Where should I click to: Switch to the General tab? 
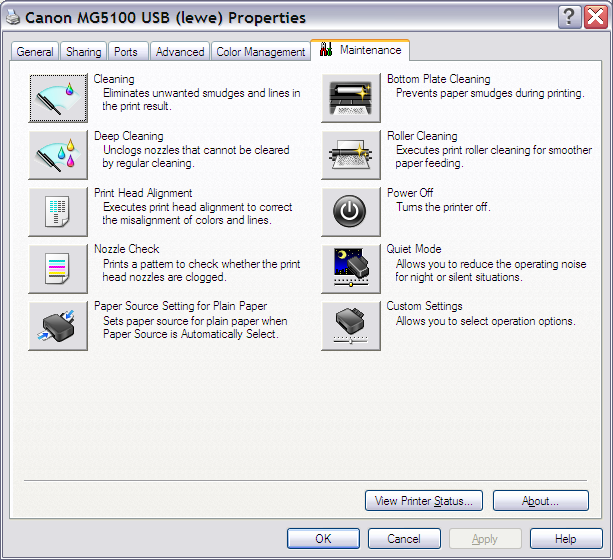click(x=35, y=52)
